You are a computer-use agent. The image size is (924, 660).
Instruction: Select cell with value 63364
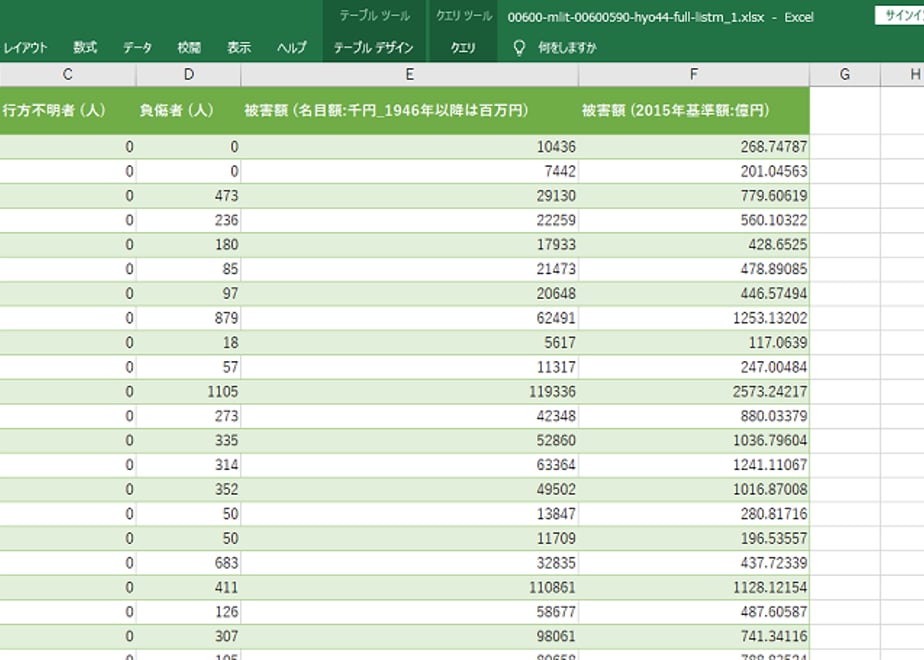coord(410,465)
